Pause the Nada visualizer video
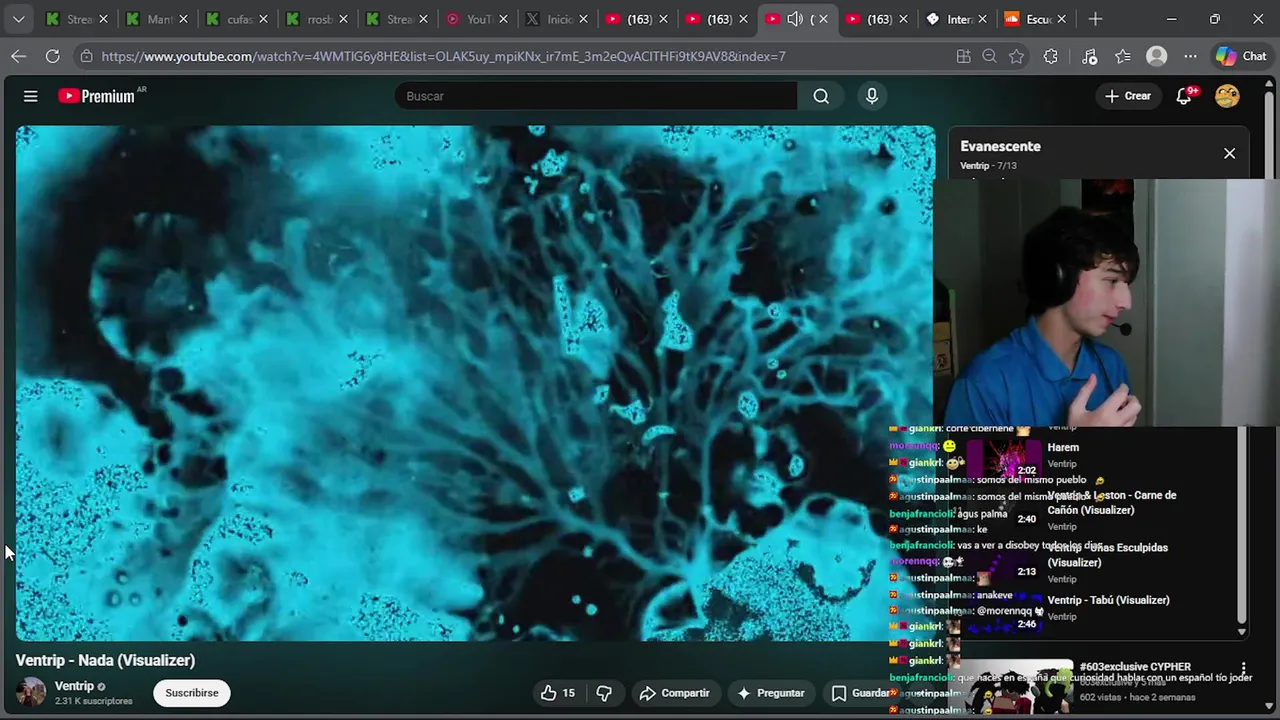1280x720 pixels. pyautogui.click(x=475, y=383)
